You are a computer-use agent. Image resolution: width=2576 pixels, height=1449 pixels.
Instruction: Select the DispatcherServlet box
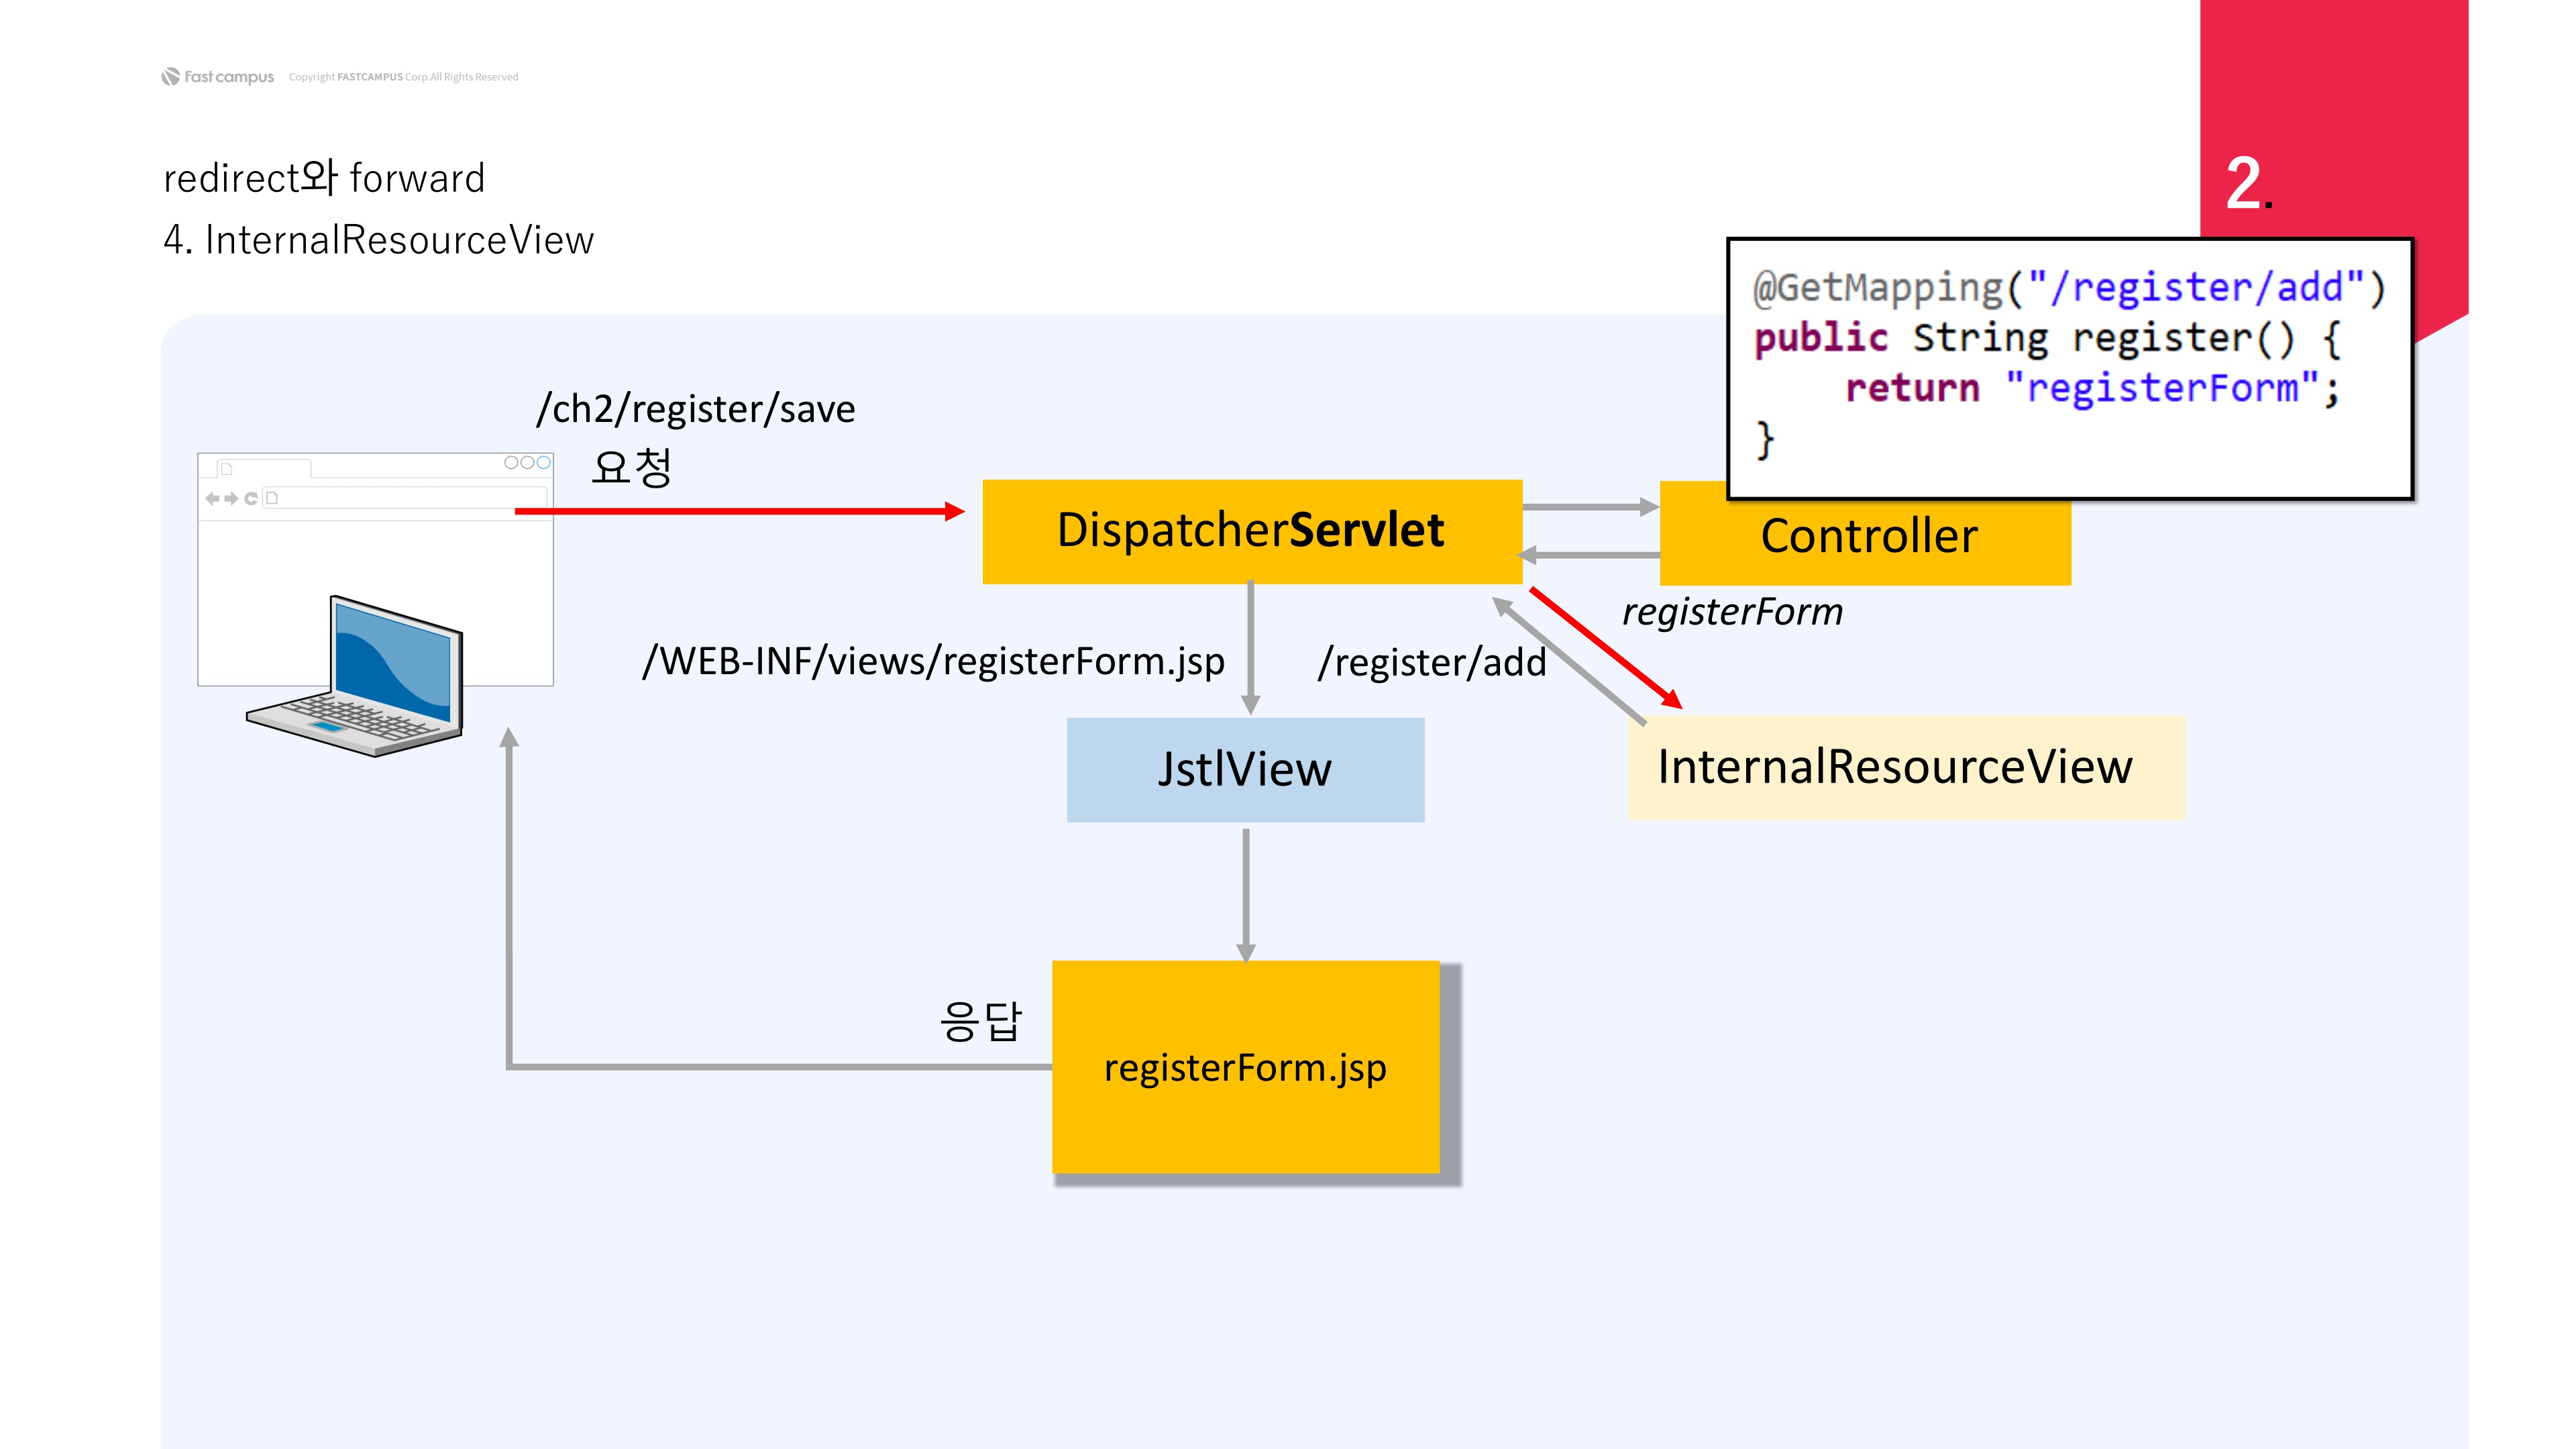(x=1251, y=531)
